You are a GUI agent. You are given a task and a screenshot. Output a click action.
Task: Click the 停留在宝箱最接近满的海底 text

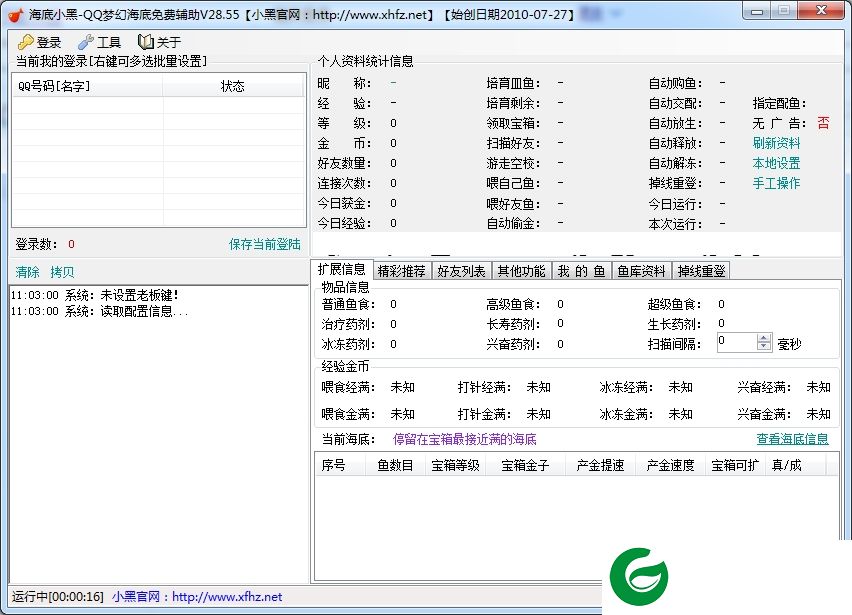pyautogui.click(x=465, y=439)
